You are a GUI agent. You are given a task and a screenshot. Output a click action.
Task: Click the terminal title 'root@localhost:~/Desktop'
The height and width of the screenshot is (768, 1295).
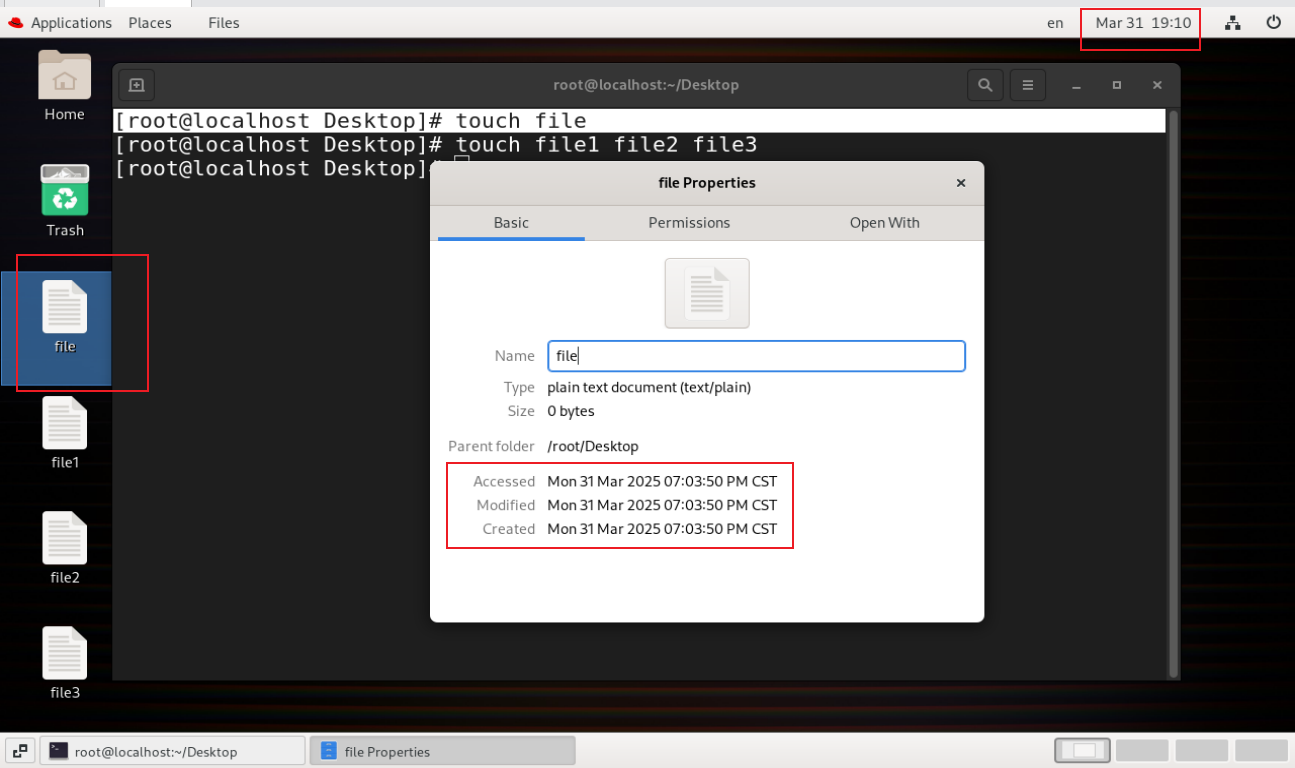(x=646, y=85)
